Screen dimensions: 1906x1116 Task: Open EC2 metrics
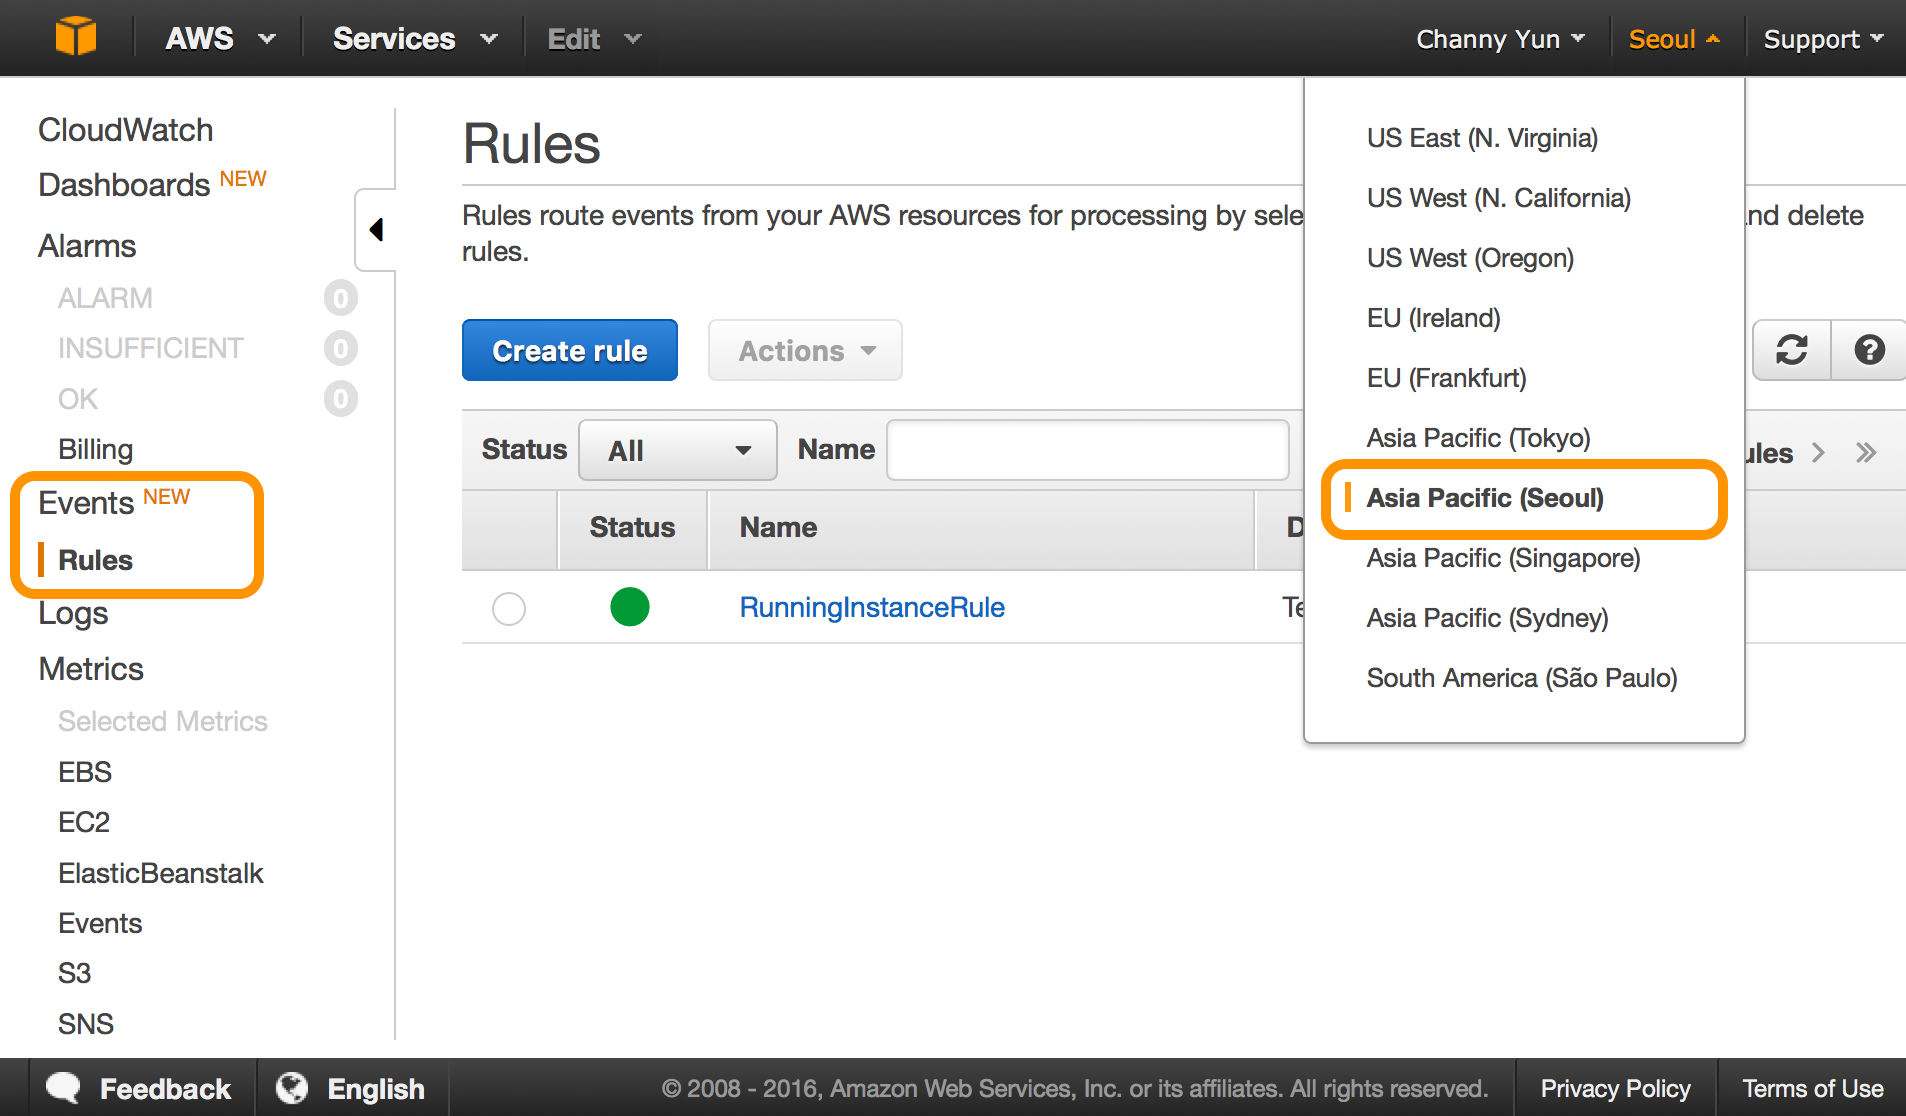[84, 822]
